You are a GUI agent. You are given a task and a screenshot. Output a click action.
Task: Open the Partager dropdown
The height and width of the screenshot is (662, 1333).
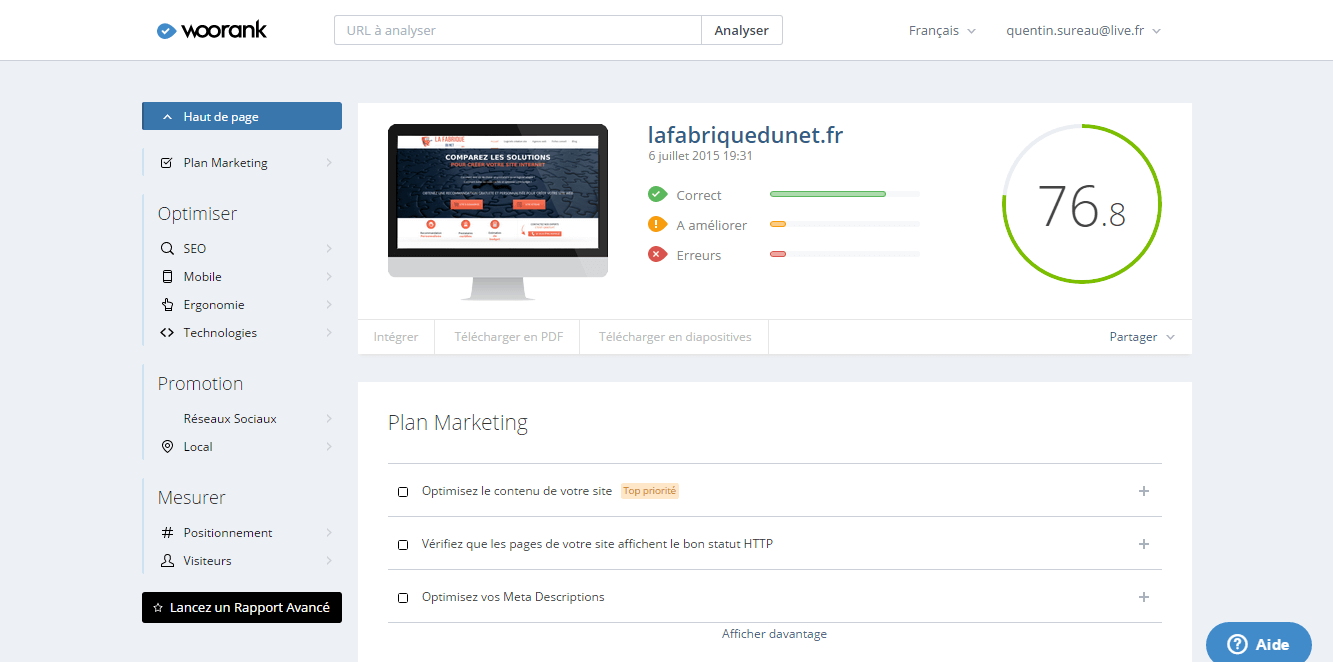point(1142,337)
